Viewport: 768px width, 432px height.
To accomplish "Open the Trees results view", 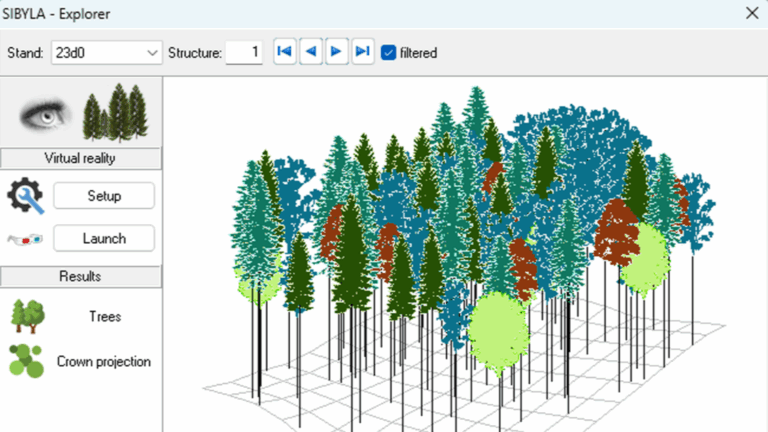I will coord(104,317).
